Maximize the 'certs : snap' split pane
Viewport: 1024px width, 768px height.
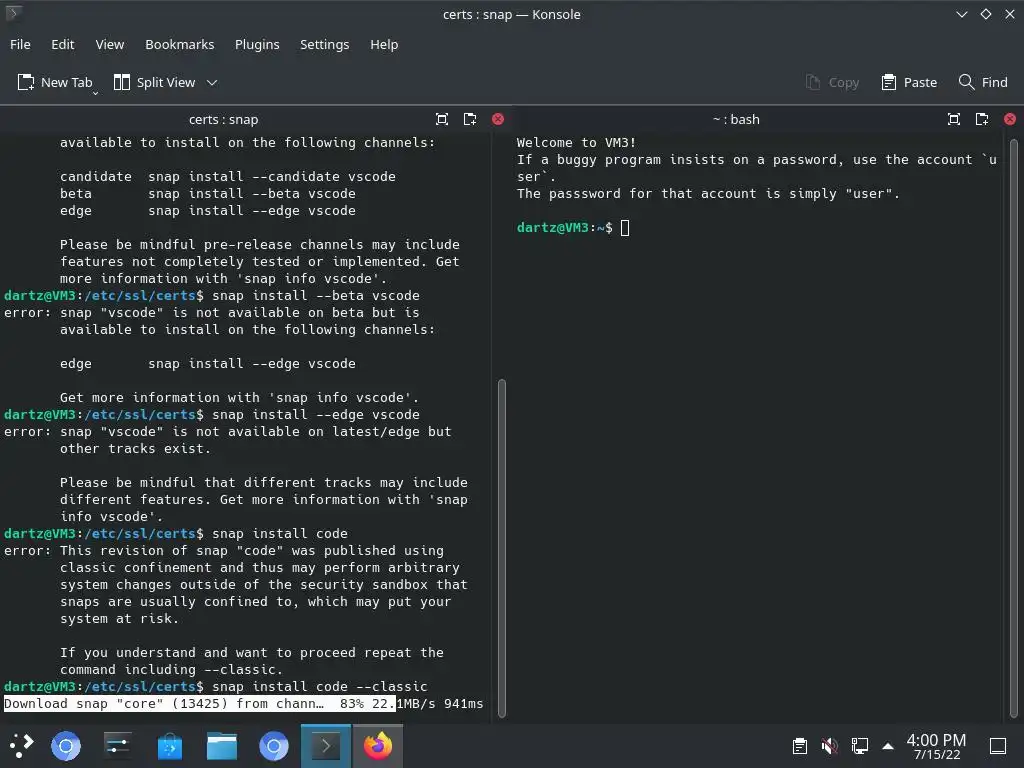coord(442,119)
